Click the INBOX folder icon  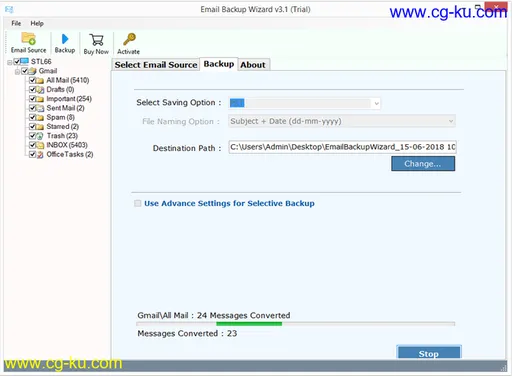[40, 145]
